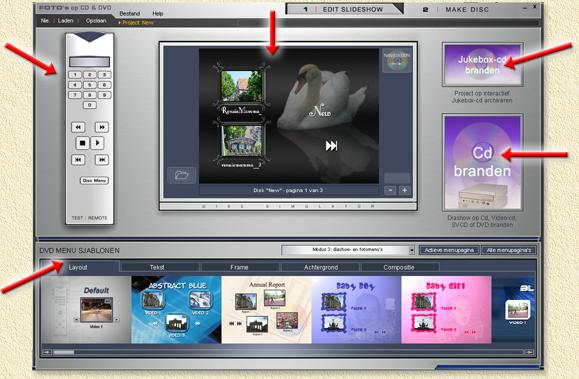Click number 6 on the remote keypad

click(x=105, y=85)
